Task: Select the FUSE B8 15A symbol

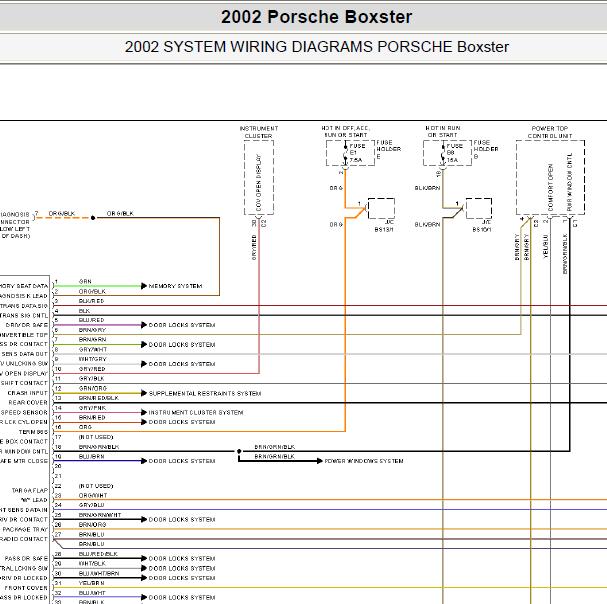Action: click(448, 153)
